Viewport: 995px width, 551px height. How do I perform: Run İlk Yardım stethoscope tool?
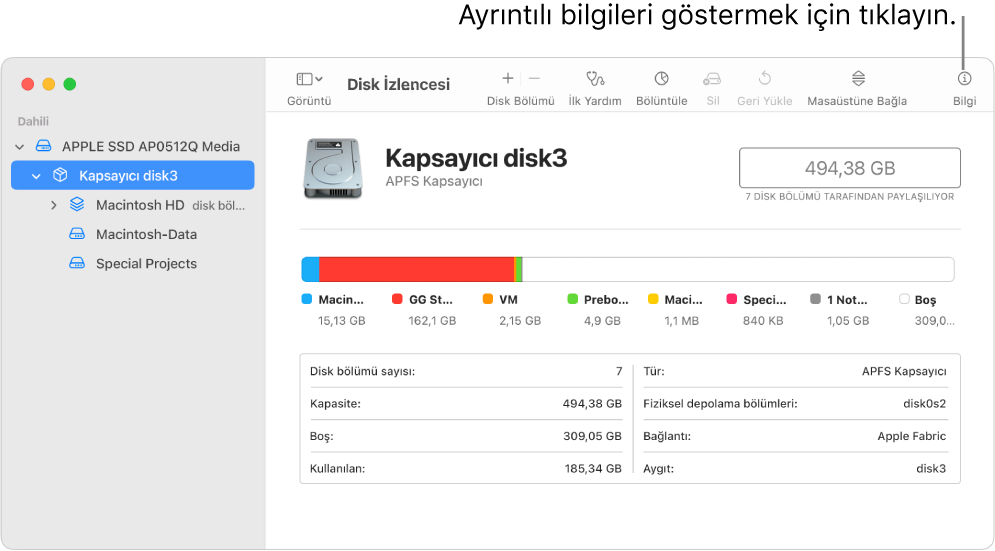click(595, 79)
